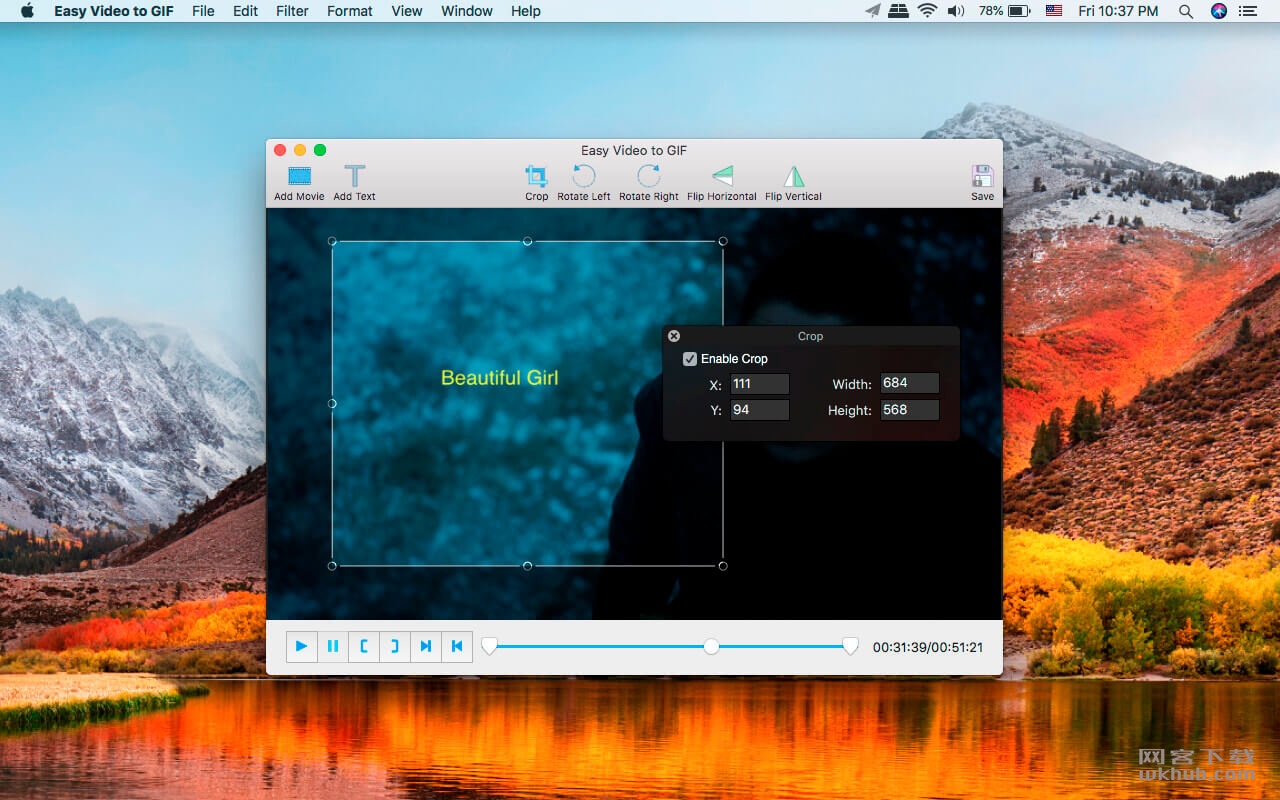1280x800 pixels.
Task: Click the Height field showing 568
Action: (910, 410)
